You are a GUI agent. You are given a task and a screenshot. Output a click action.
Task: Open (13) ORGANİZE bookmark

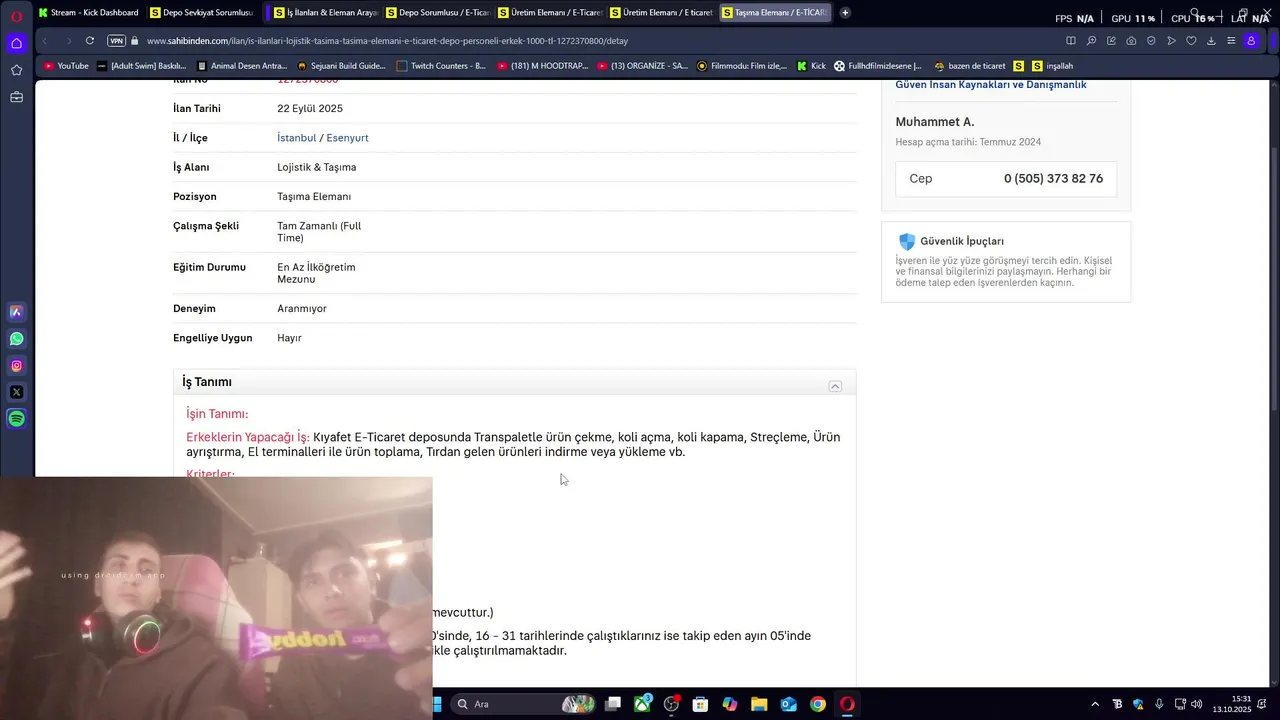[641, 66]
